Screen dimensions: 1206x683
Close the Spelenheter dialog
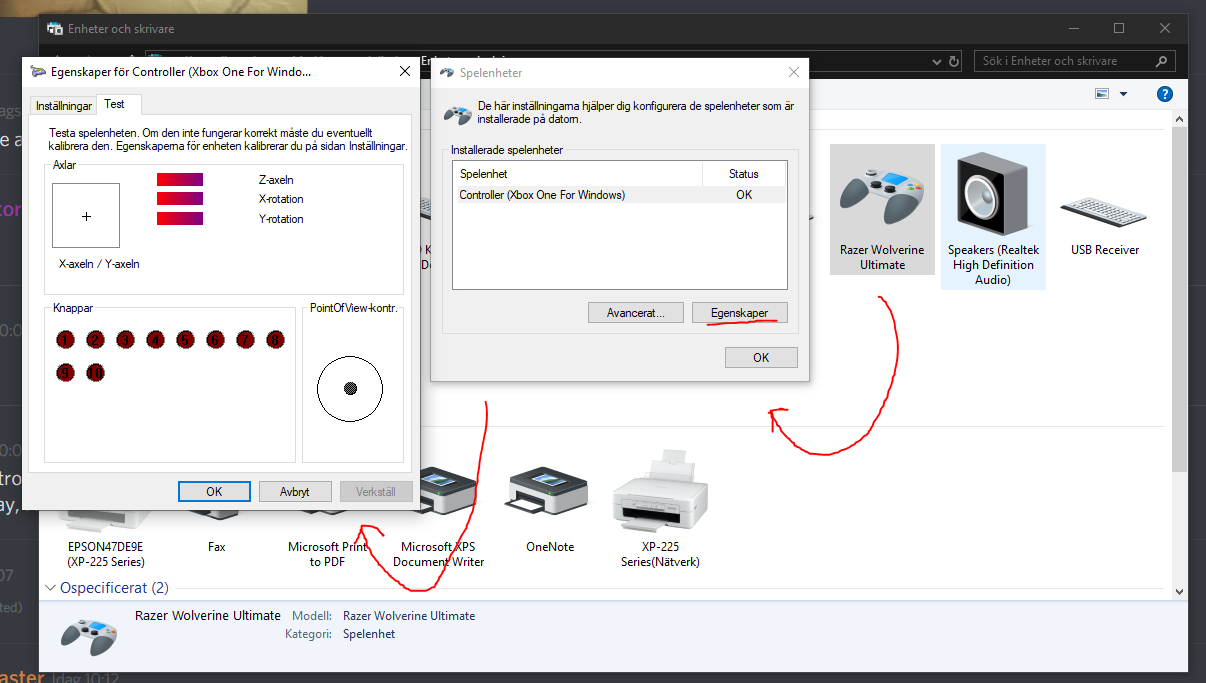pos(794,73)
